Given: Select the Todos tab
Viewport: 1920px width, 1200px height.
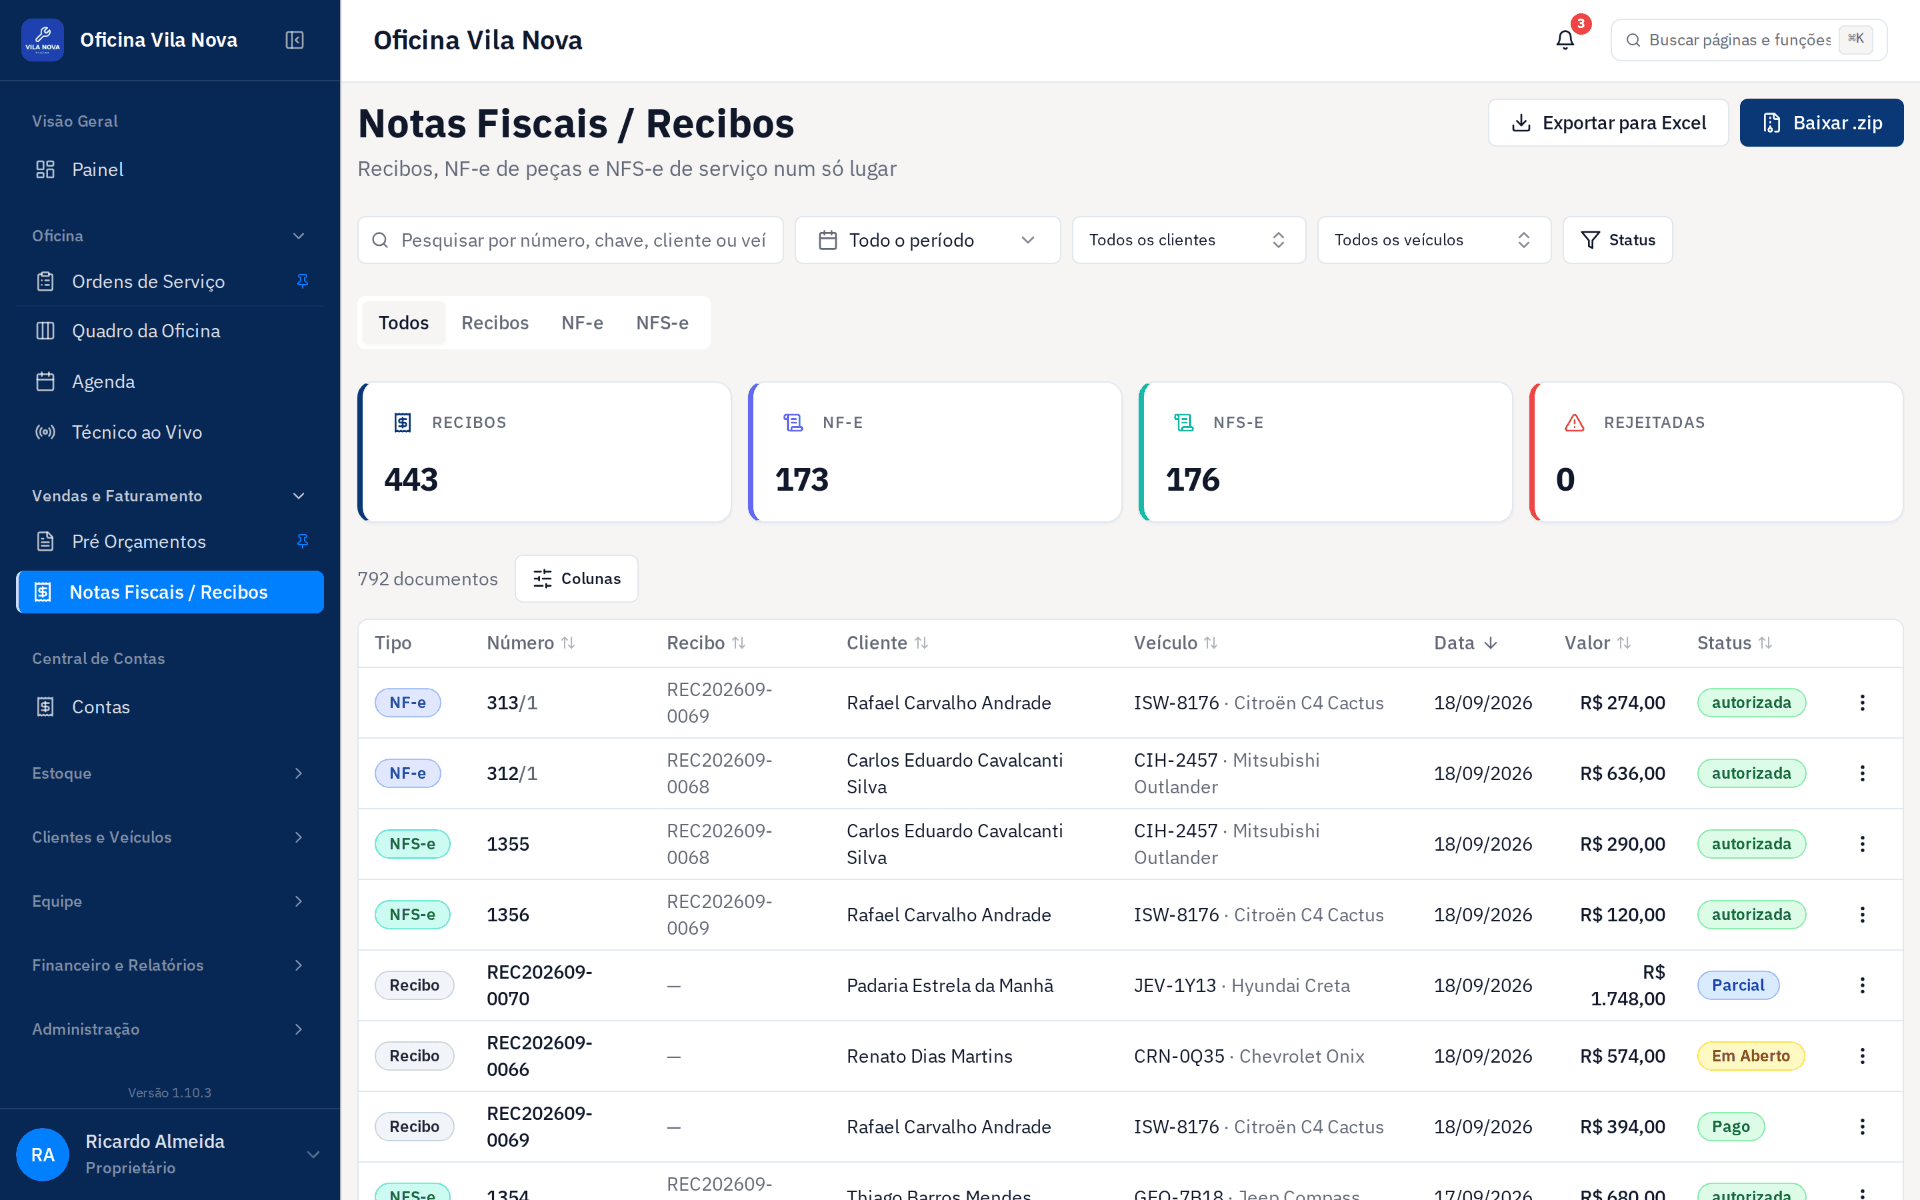Looking at the screenshot, I should coord(403,323).
